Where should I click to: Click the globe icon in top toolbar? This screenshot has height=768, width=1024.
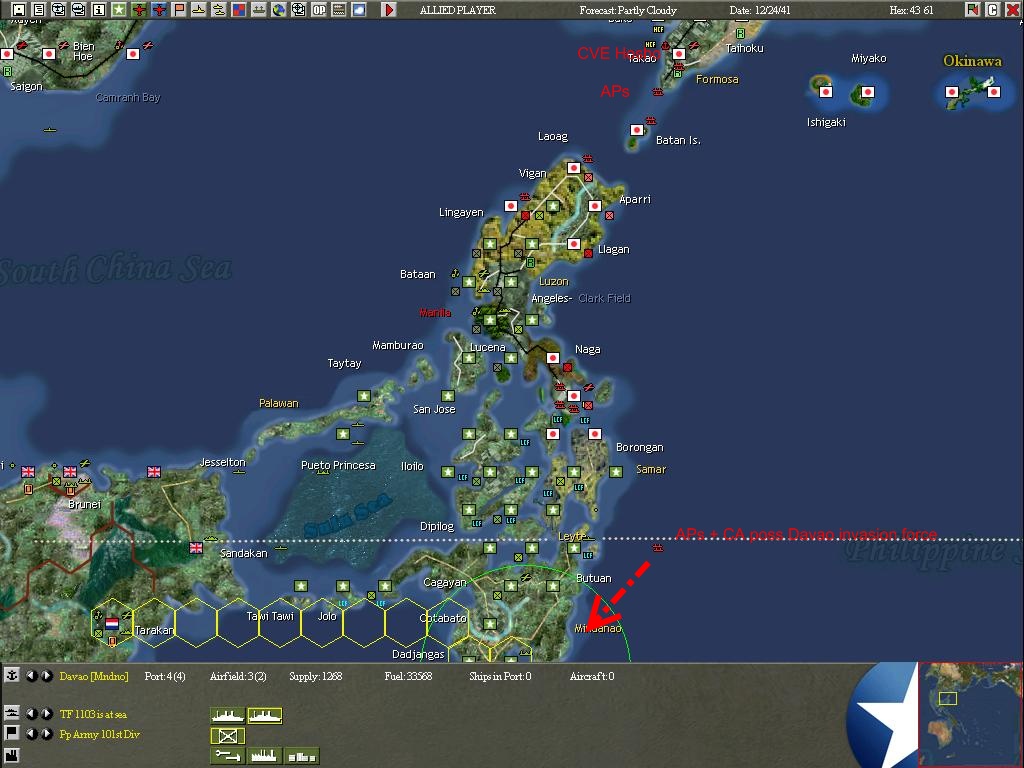tap(279, 10)
